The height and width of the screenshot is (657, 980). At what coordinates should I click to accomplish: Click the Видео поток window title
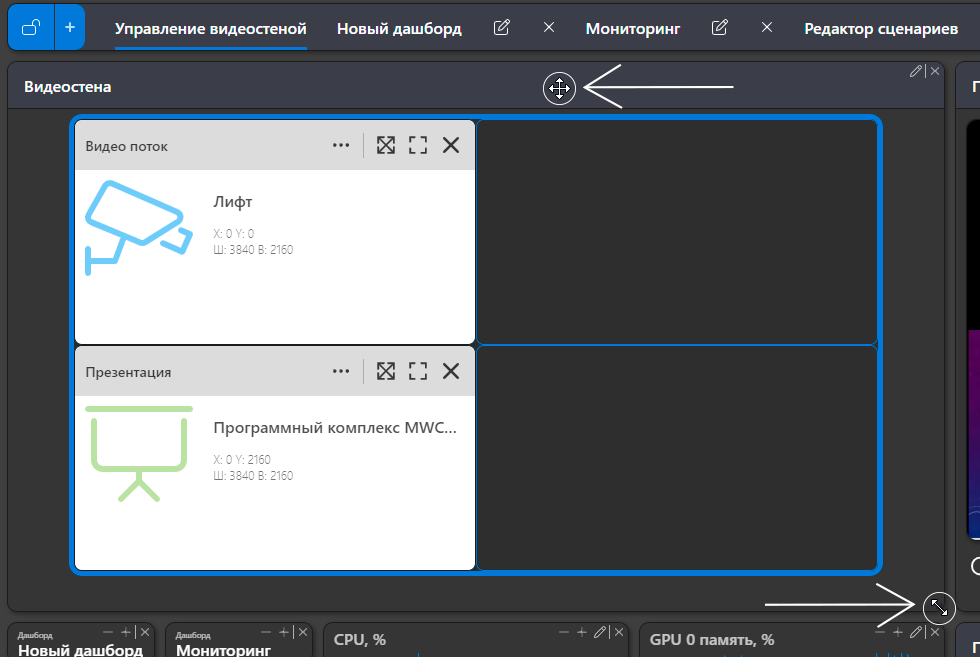pos(127,146)
